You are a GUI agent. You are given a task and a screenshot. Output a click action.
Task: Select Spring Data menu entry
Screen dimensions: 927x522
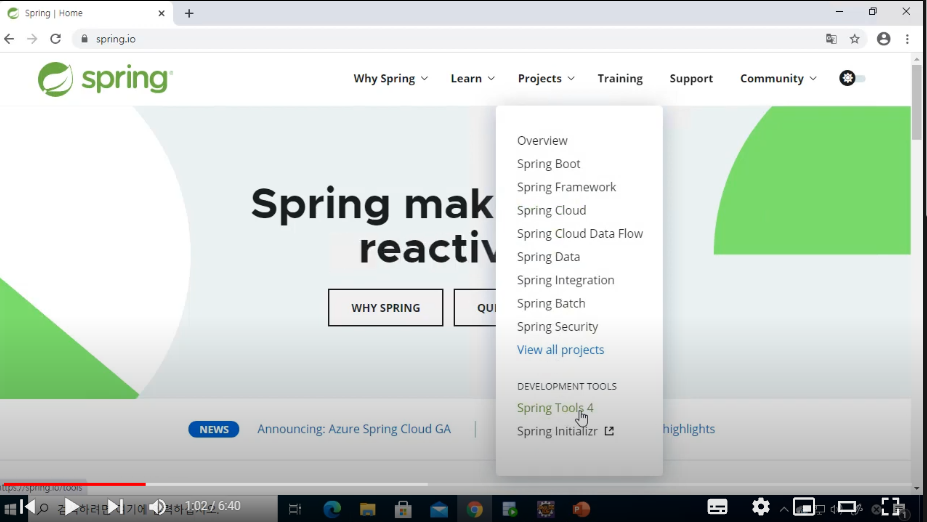[x=549, y=257]
